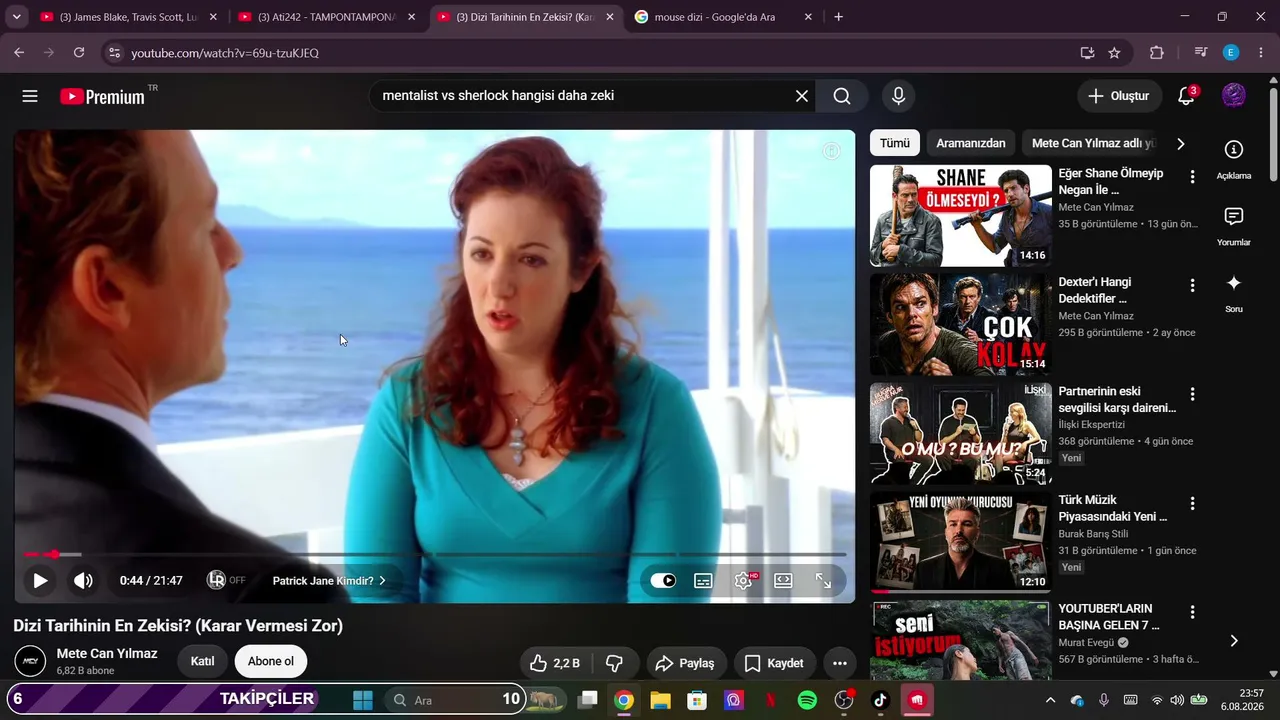Enter full screen mode

coord(823,580)
